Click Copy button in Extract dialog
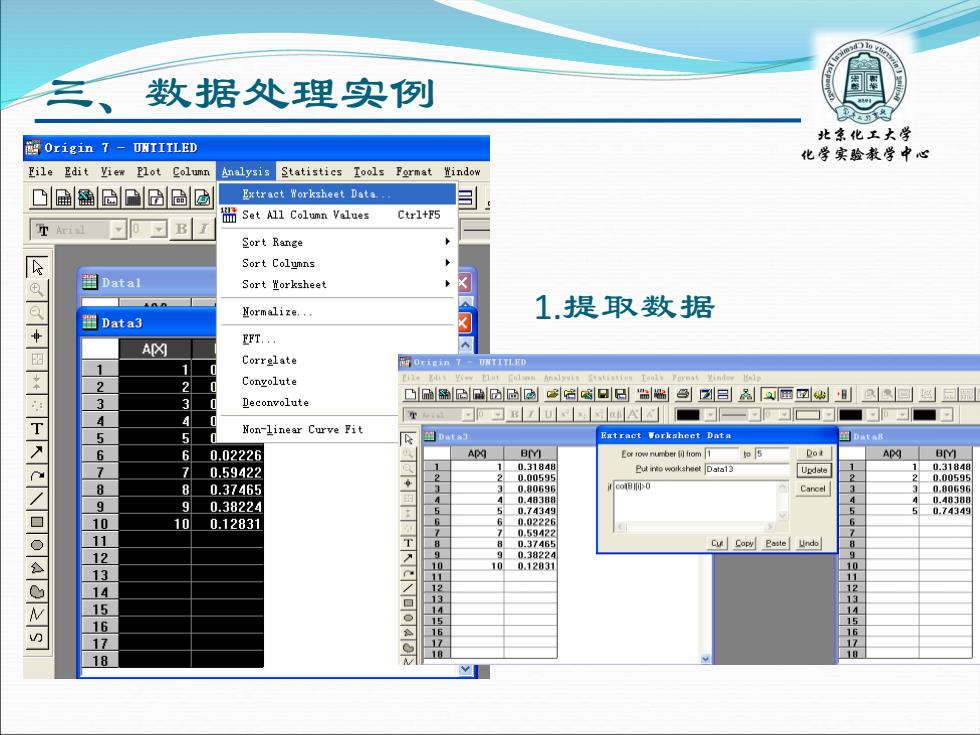The image size is (980, 735). click(744, 543)
